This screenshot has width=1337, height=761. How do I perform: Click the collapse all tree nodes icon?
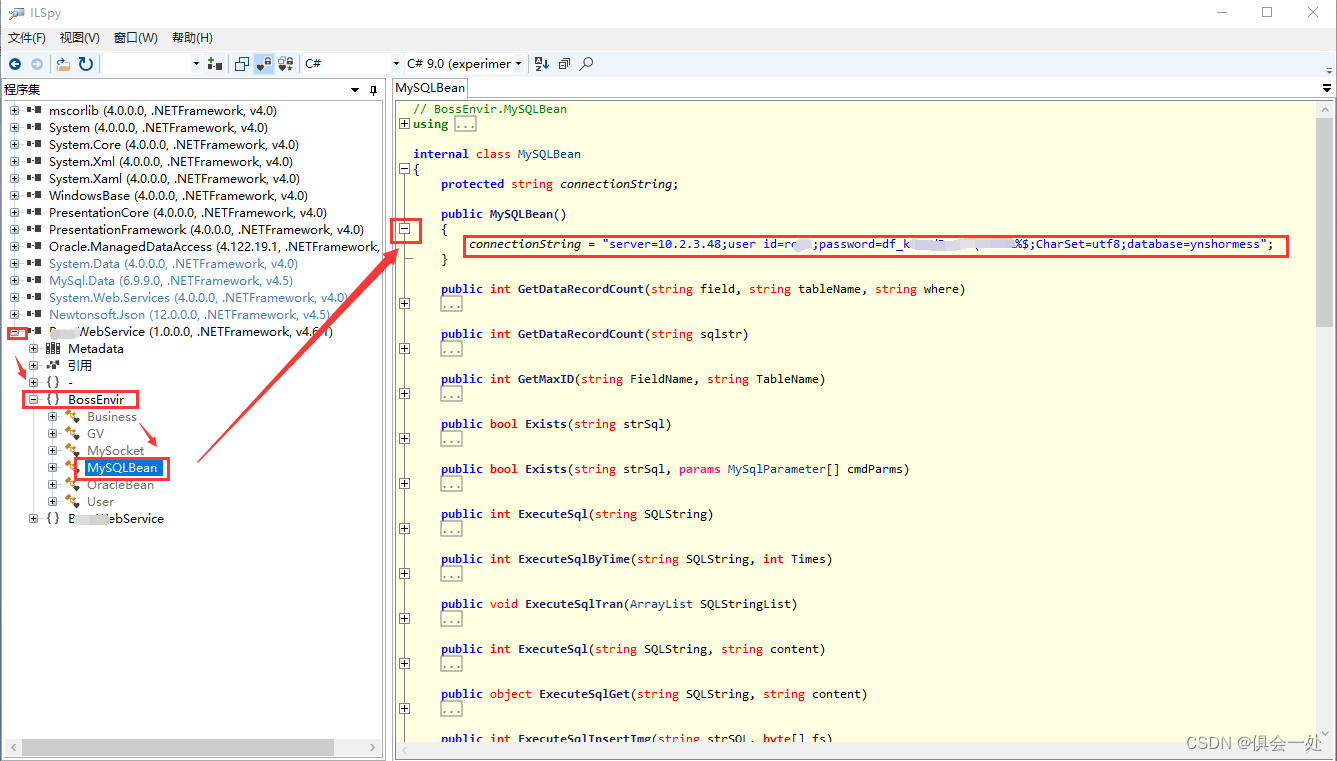[x=564, y=64]
